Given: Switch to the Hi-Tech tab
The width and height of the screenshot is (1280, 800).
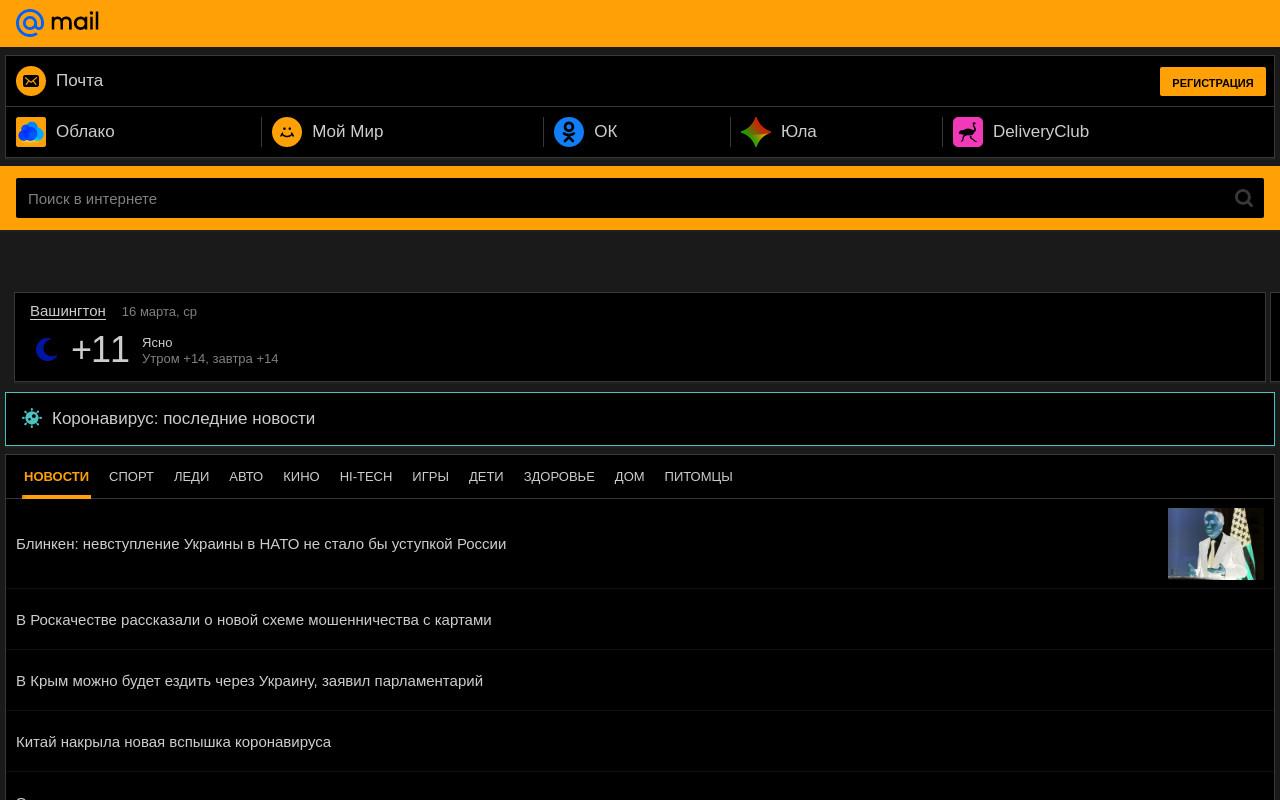Looking at the screenshot, I should 366,477.
